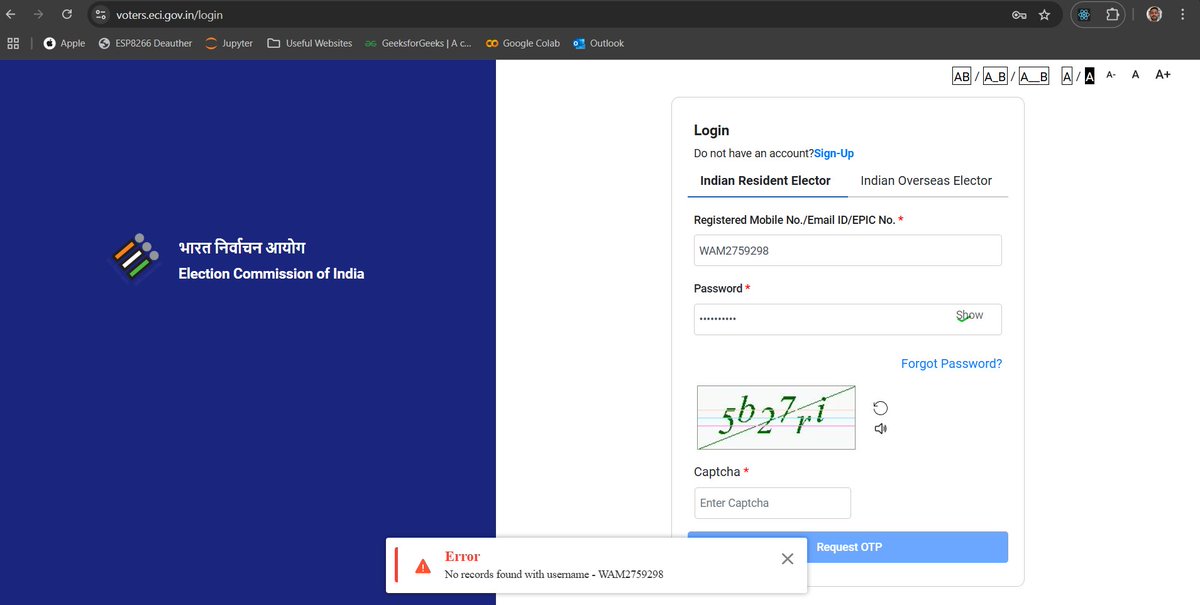The width and height of the screenshot is (1200, 605).
Task: Click the 'No records found with username' message
Action: point(554,574)
